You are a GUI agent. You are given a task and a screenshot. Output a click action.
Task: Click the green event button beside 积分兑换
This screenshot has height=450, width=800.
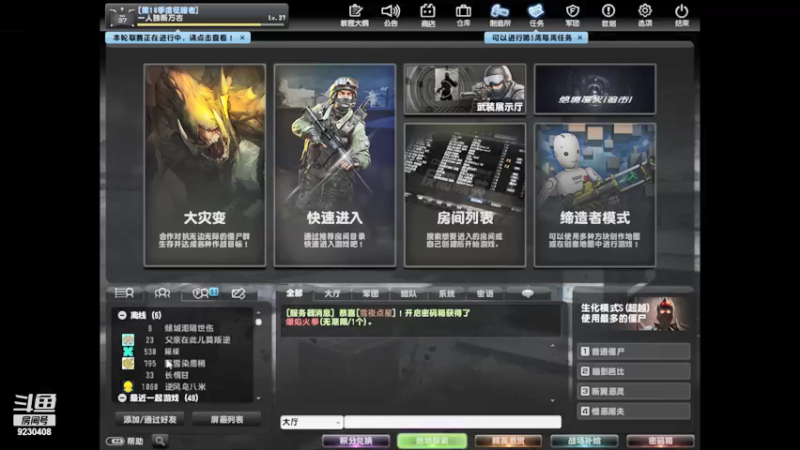432,441
